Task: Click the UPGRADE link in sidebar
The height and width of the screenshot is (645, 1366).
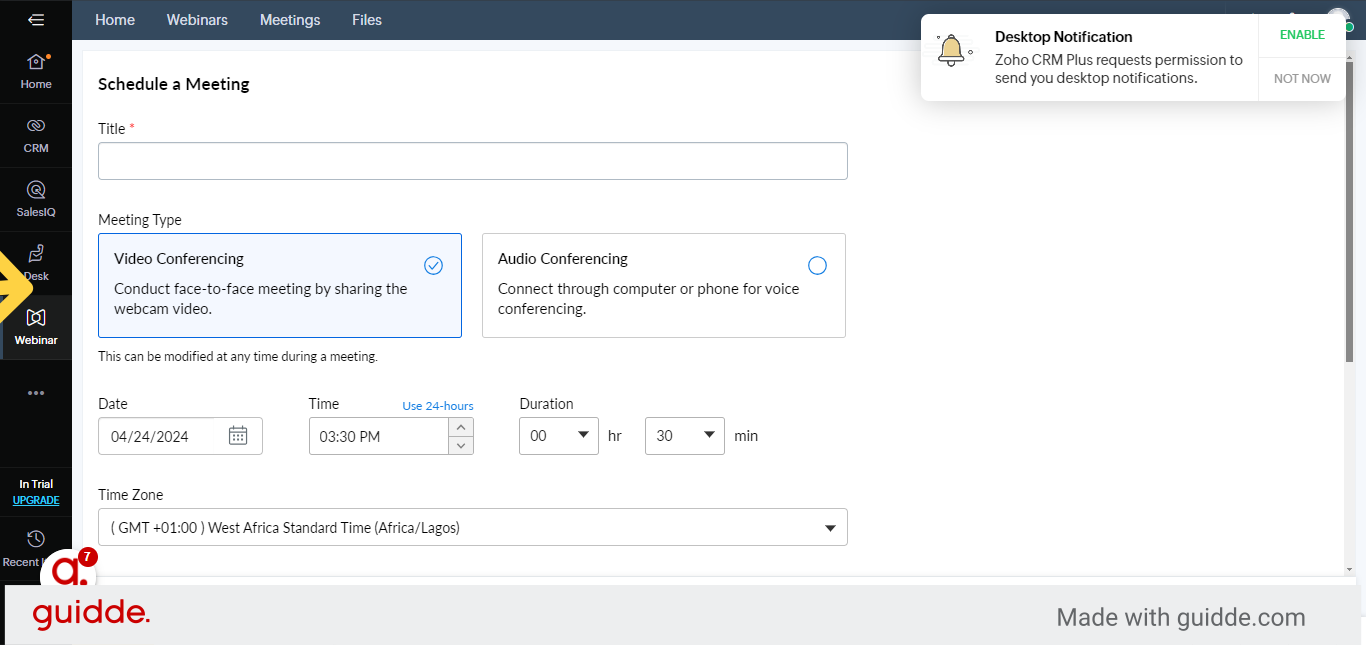Action: coord(36,500)
